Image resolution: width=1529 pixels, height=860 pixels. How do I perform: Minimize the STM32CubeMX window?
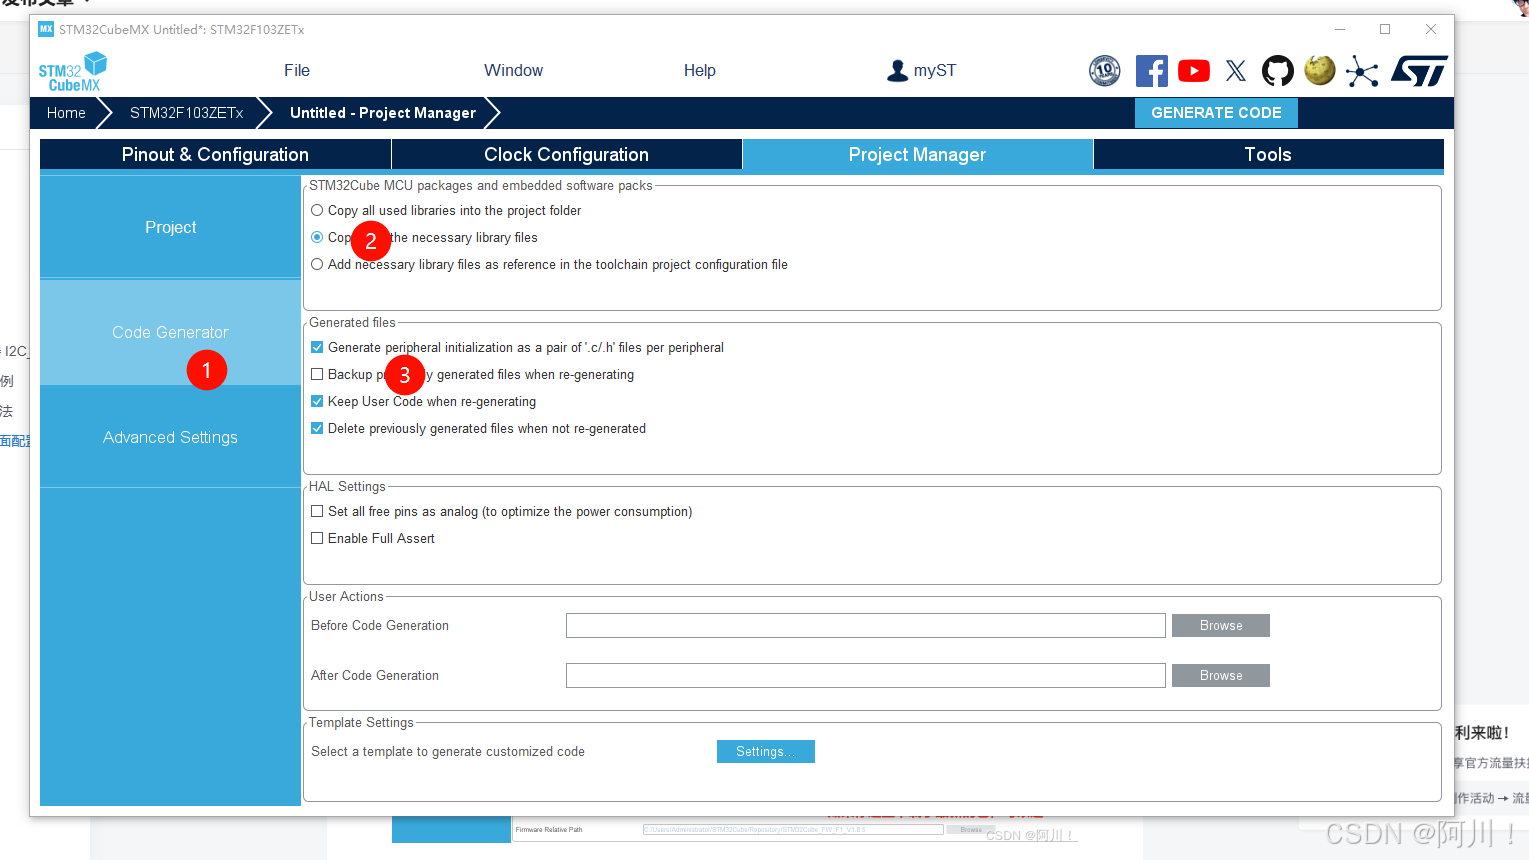pyautogui.click(x=1340, y=29)
